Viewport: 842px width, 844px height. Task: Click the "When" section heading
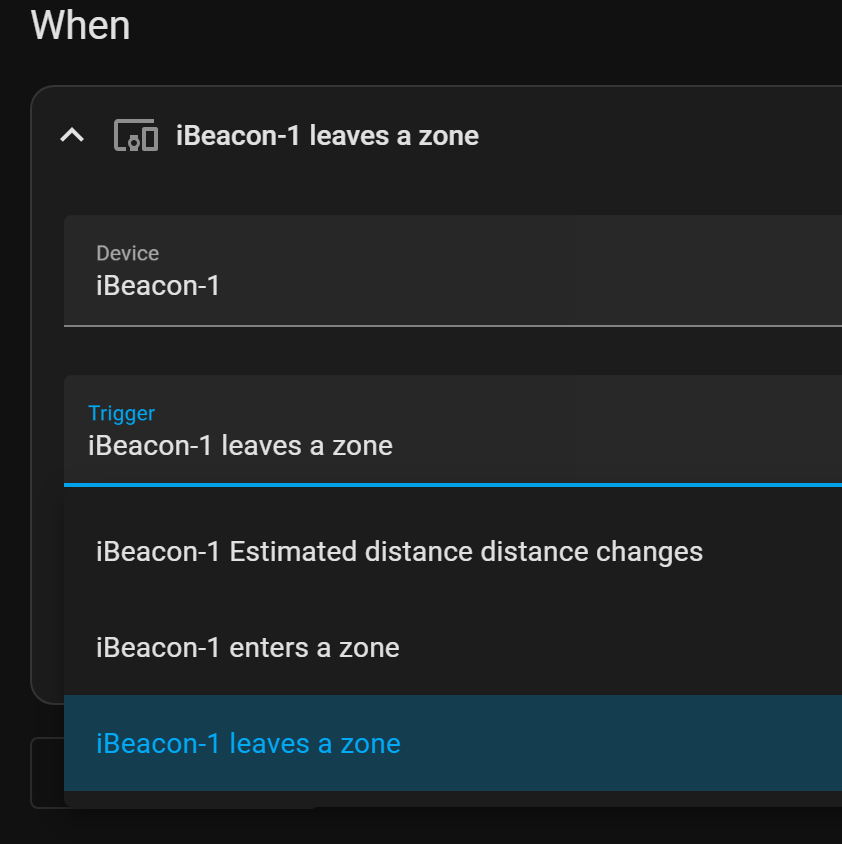click(80, 25)
